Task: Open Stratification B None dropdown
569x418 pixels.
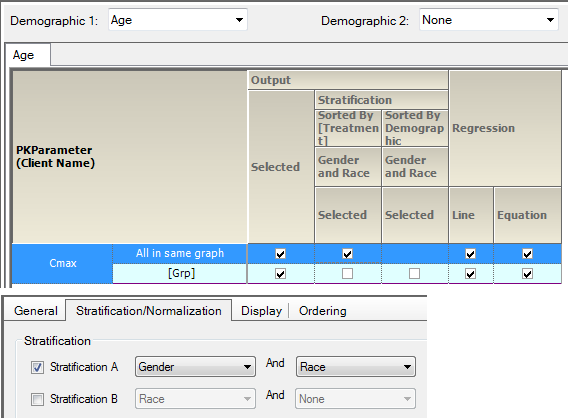Action: 356,399
